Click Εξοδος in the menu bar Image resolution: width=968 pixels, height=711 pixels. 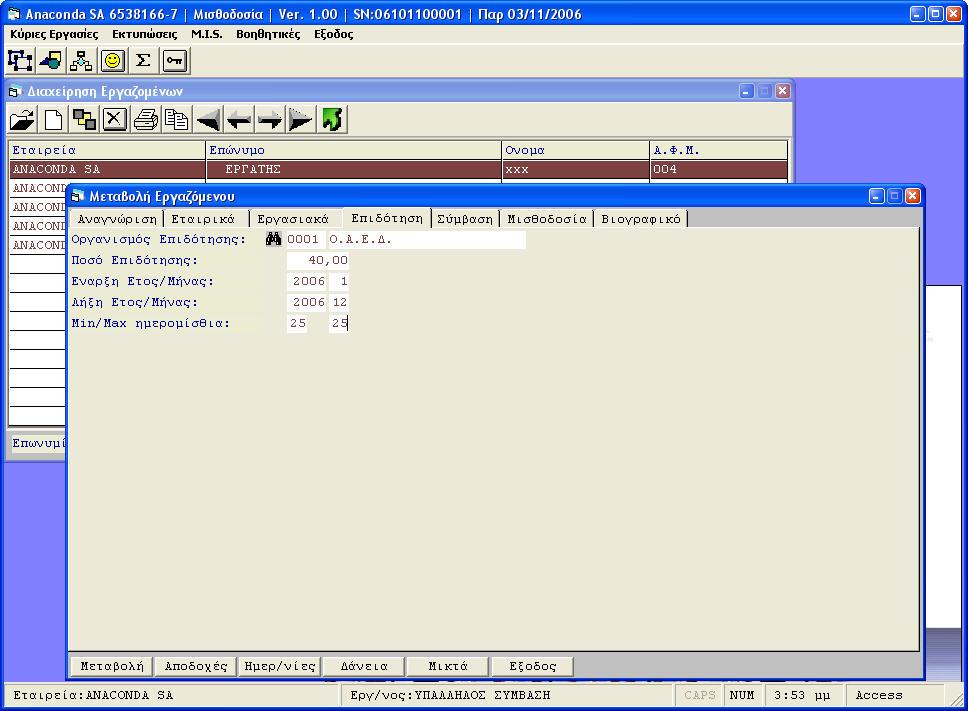(x=333, y=34)
